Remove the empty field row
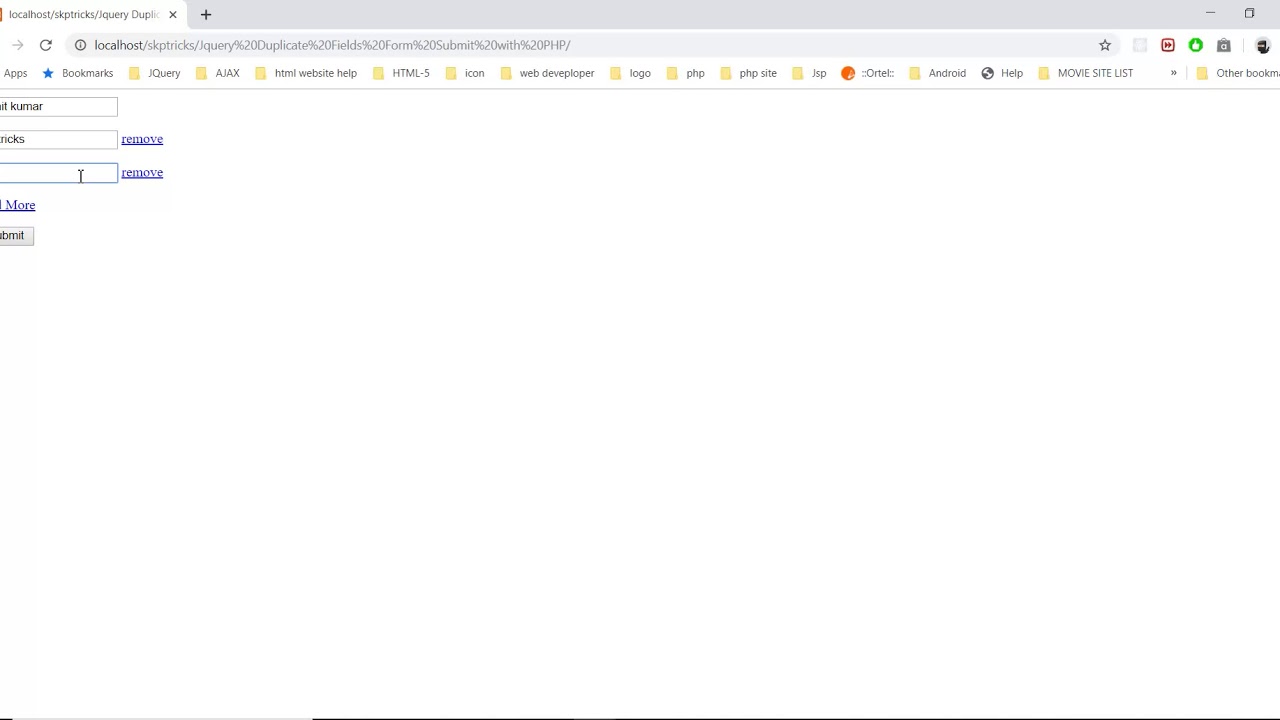The width and height of the screenshot is (1280, 720). point(142,172)
